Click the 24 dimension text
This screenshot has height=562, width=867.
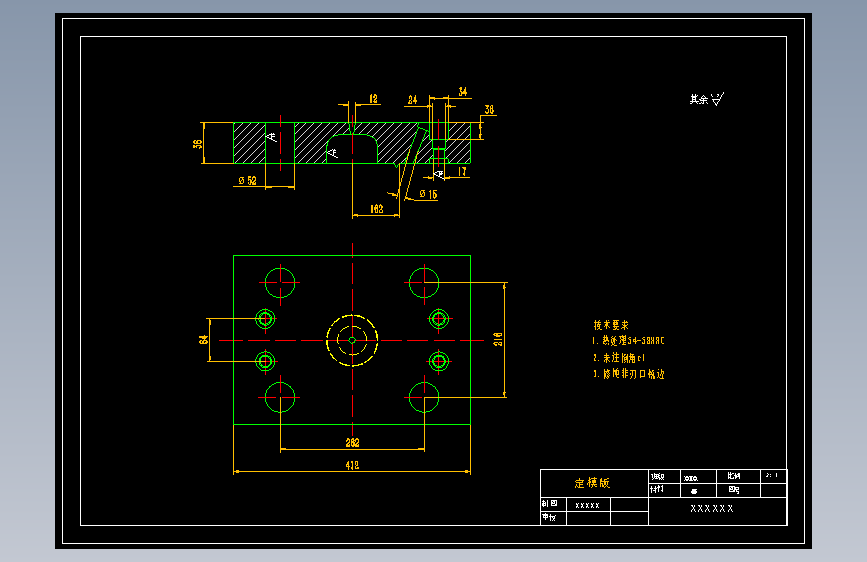pyautogui.click(x=412, y=100)
